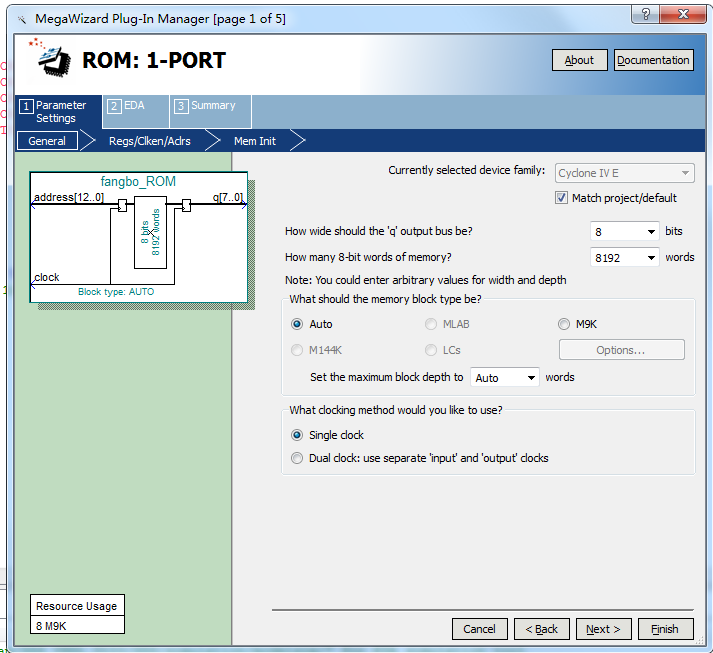
Task: Click the Cancel button
Action: tap(480, 629)
